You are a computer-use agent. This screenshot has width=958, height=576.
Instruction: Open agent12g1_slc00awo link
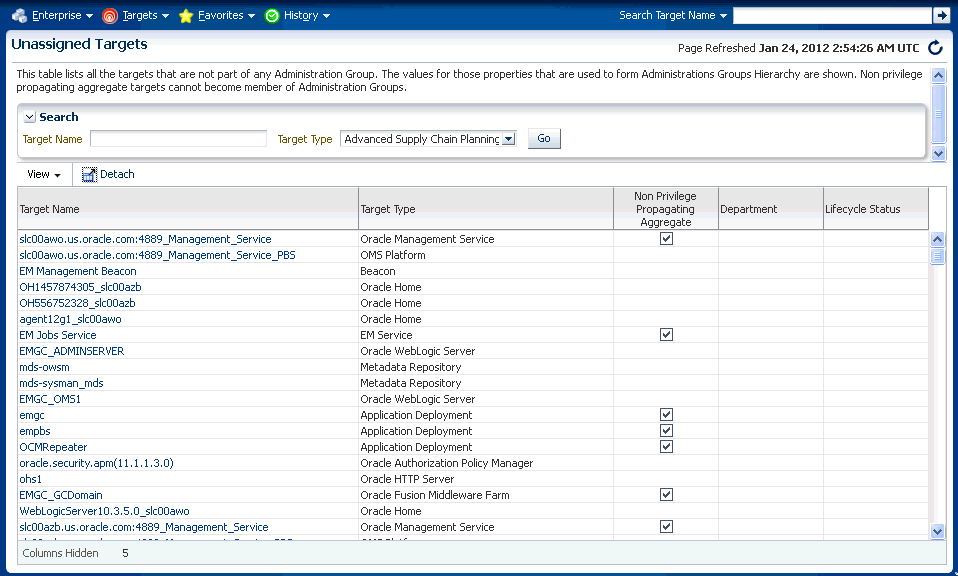pos(70,319)
